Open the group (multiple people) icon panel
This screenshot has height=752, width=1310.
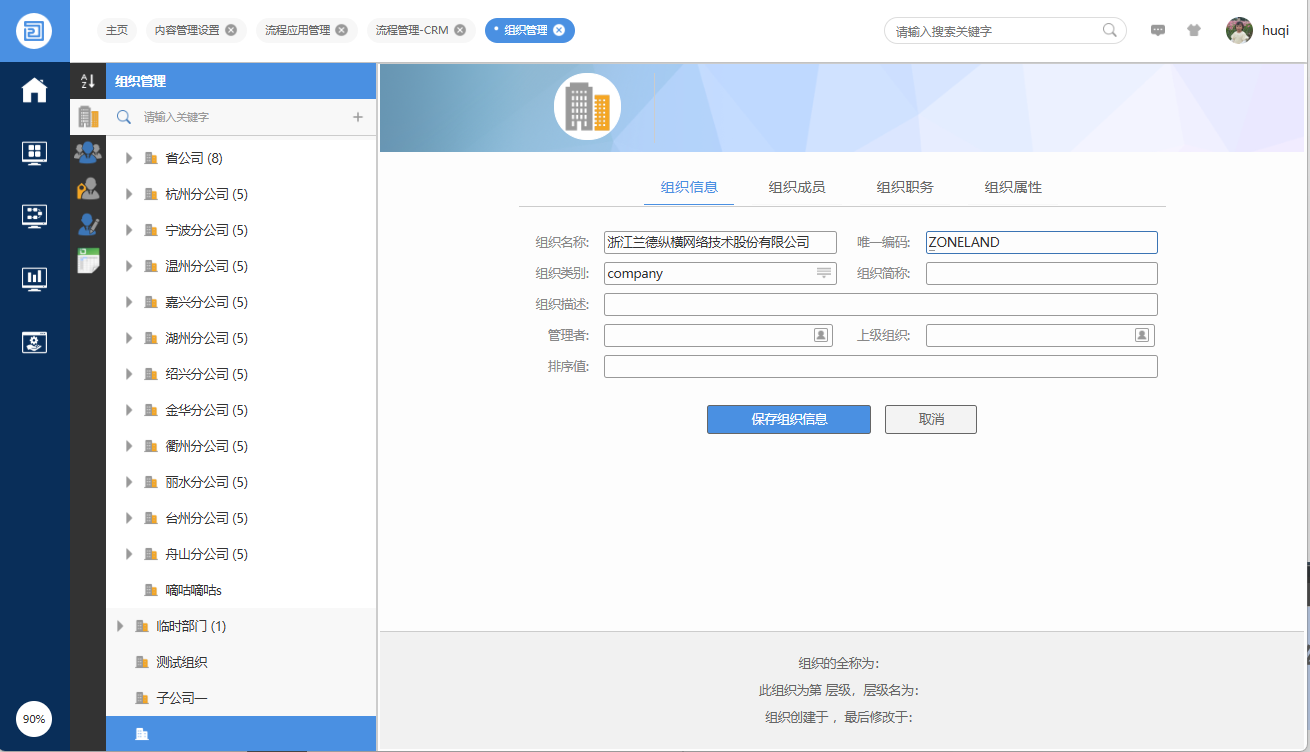point(88,152)
